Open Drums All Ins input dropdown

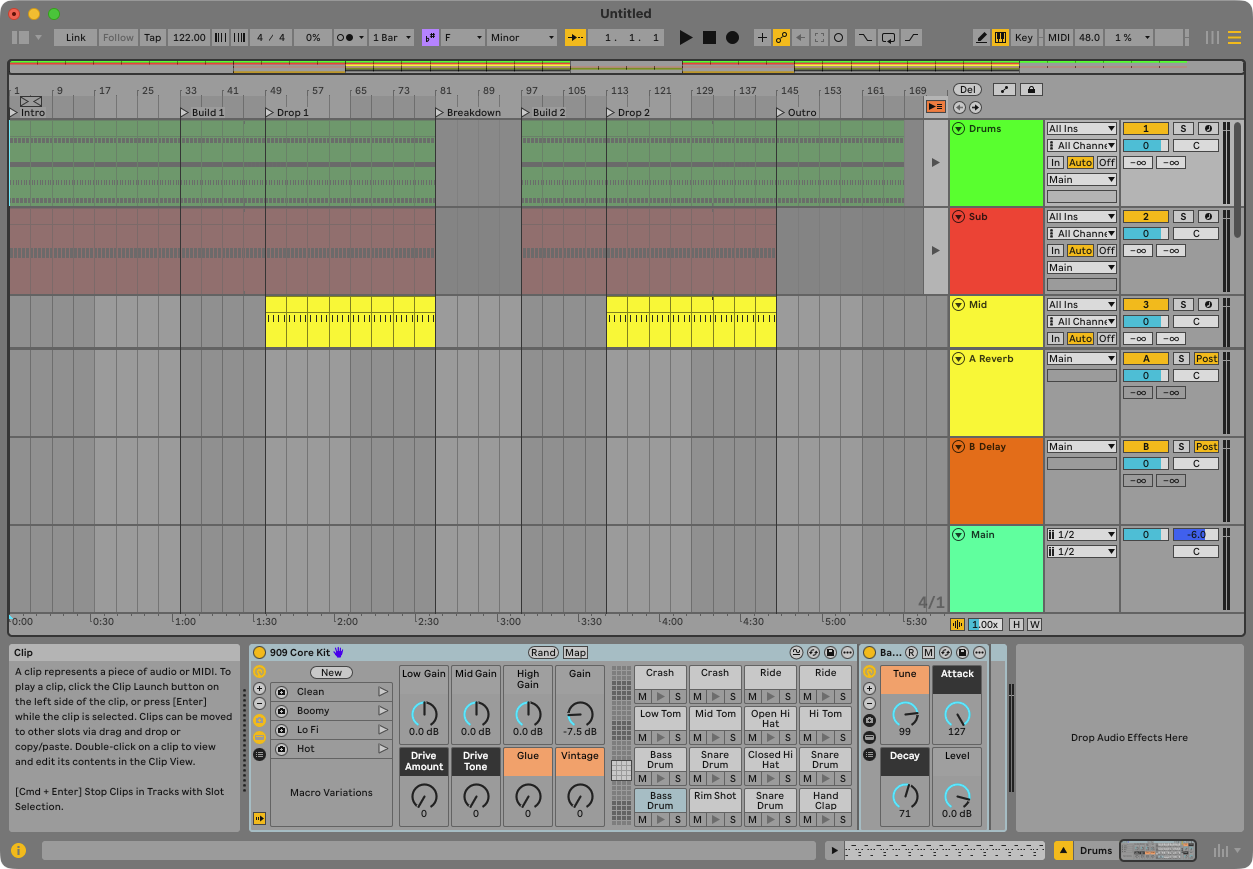click(1081, 128)
